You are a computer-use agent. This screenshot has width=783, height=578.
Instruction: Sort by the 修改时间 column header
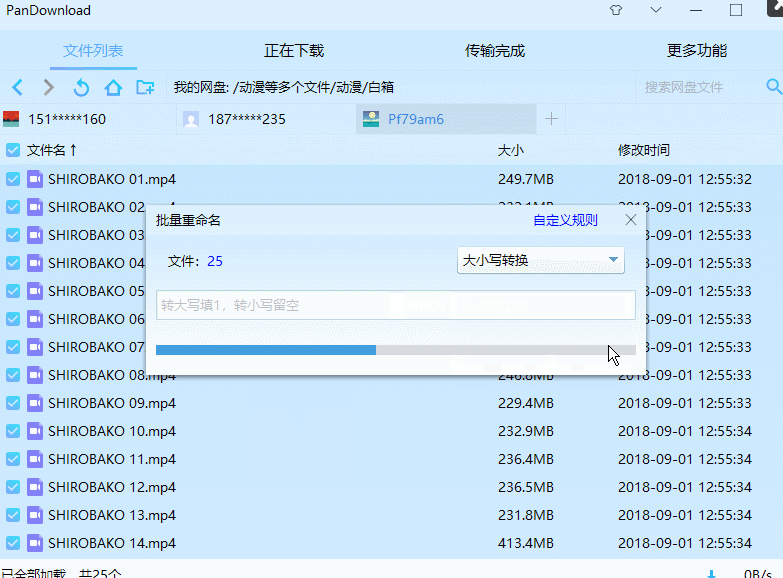tap(644, 150)
